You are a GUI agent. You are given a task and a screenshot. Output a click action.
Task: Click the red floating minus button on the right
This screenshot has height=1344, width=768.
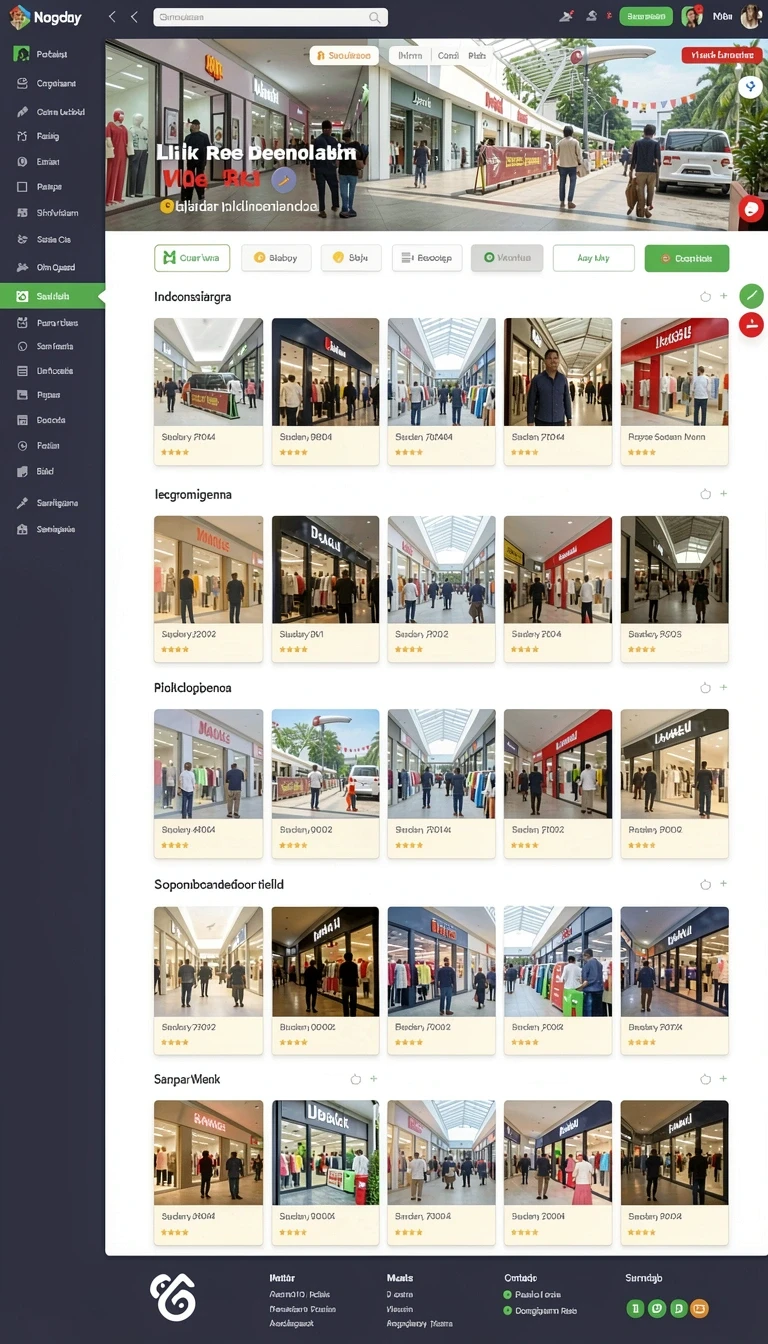click(x=751, y=324)
